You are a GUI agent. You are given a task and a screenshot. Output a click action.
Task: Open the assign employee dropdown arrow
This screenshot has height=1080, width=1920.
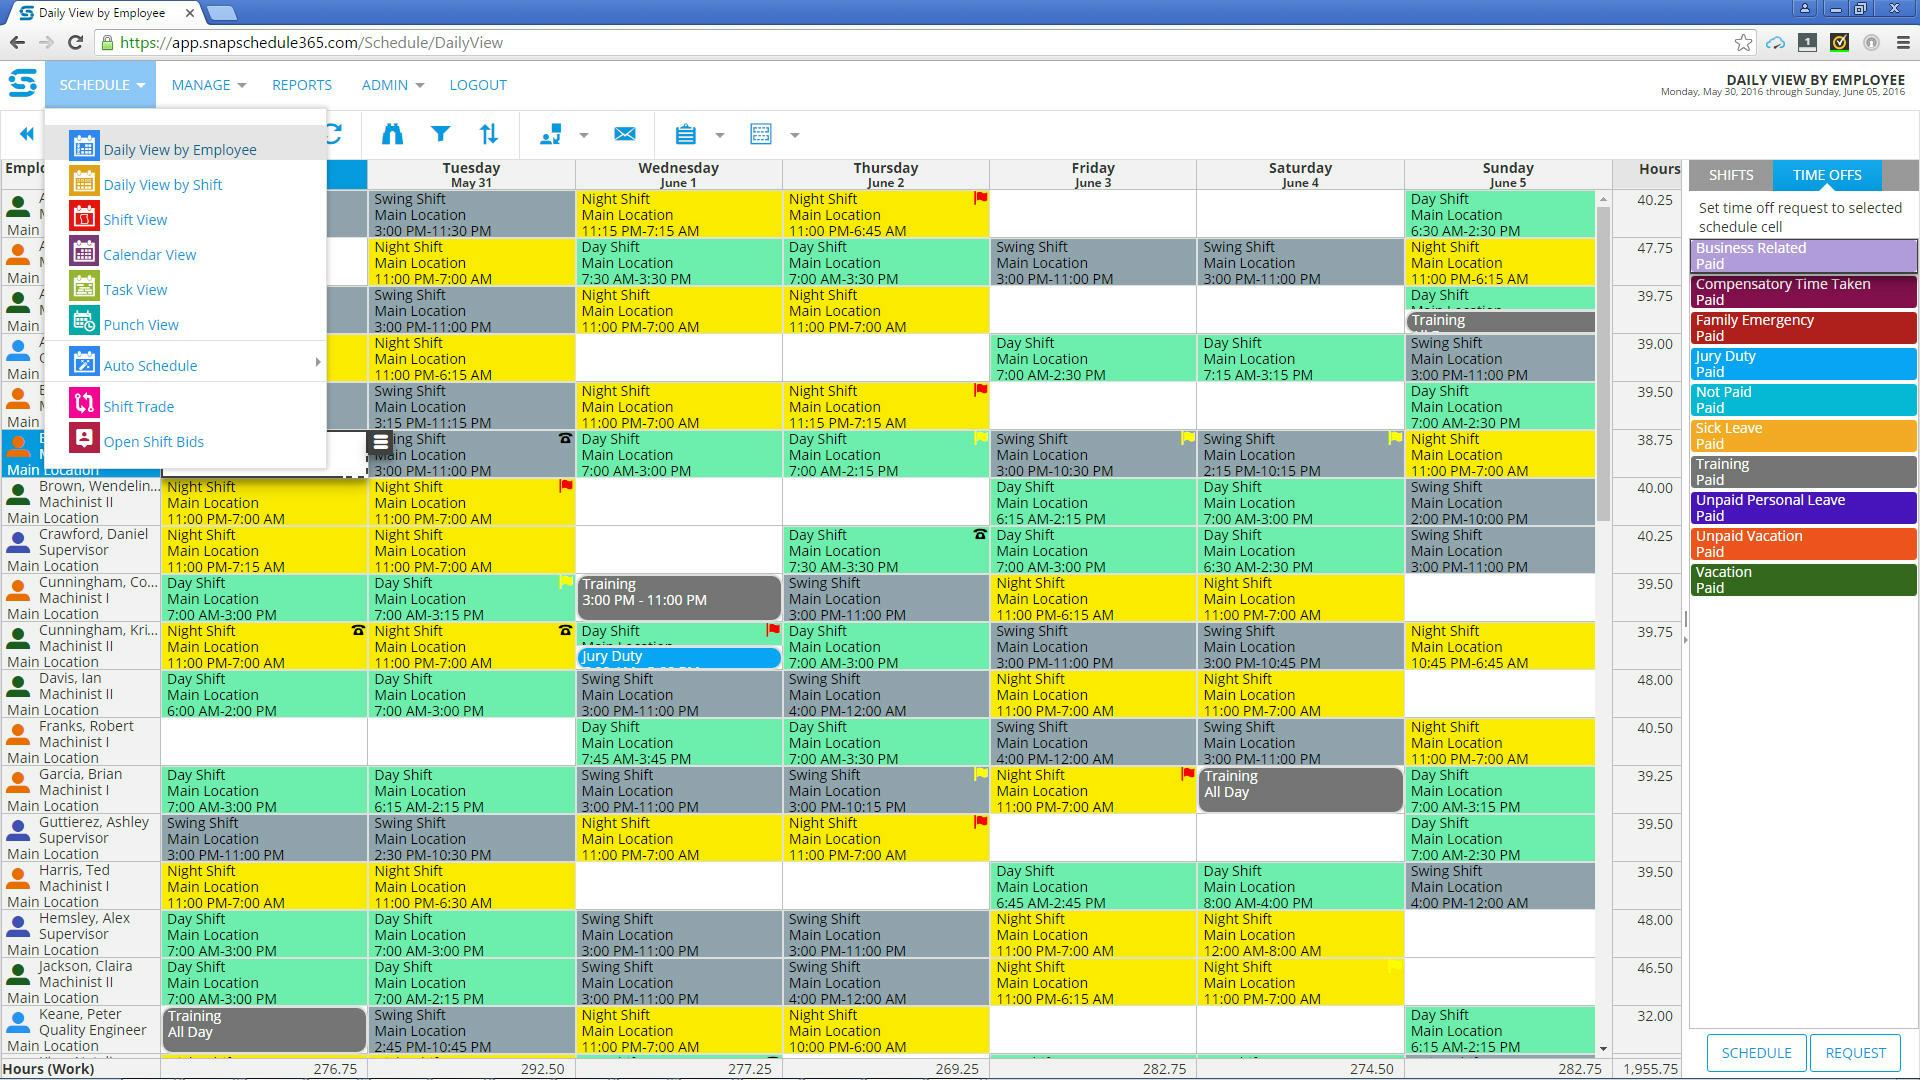[x=584, y=134]
